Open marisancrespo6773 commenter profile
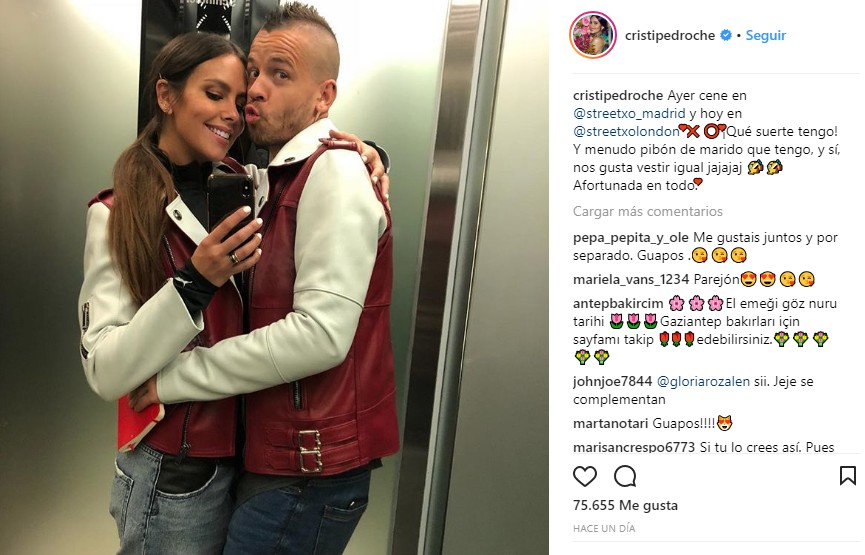 (634, 447)
